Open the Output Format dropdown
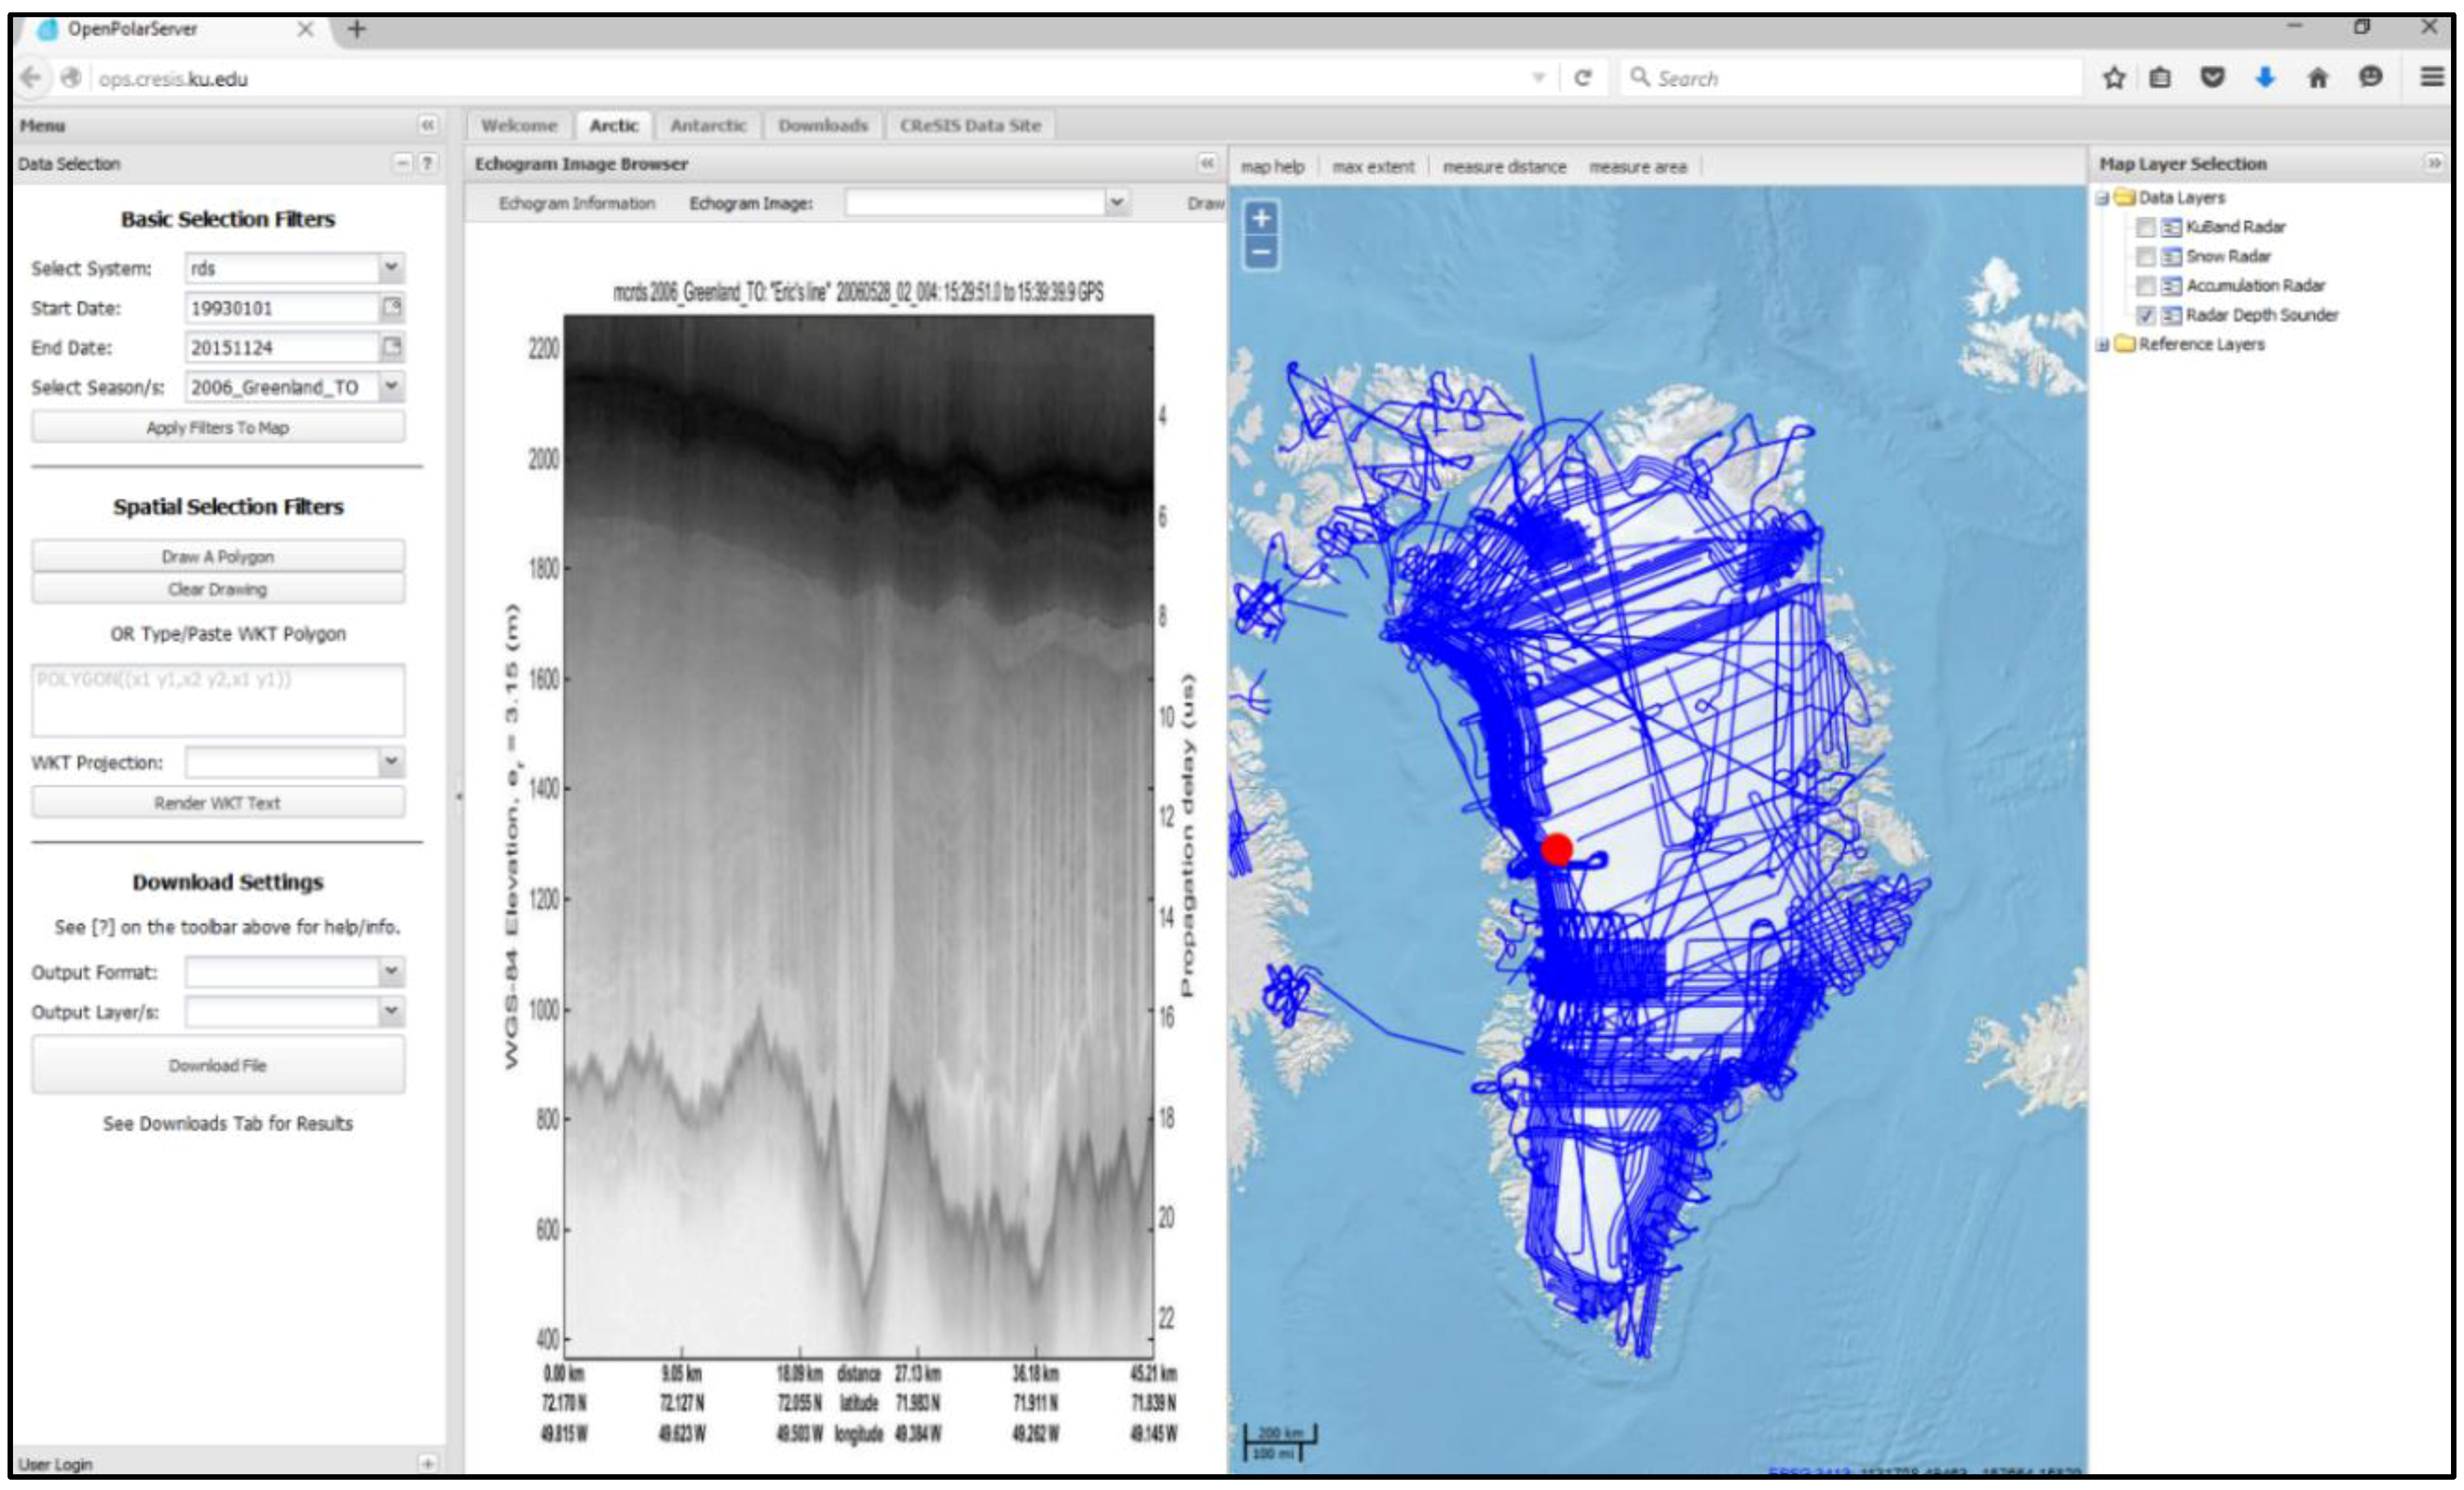The image size is (2464, 1490). pyautogui.click(x=391, y=972)
